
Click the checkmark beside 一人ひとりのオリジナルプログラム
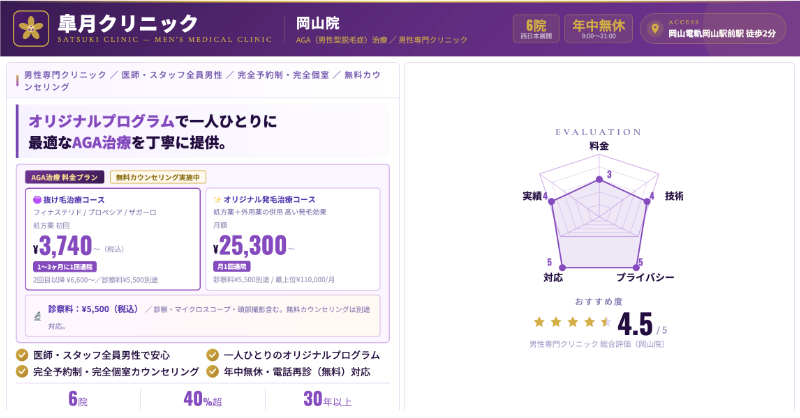click(212, 355)
